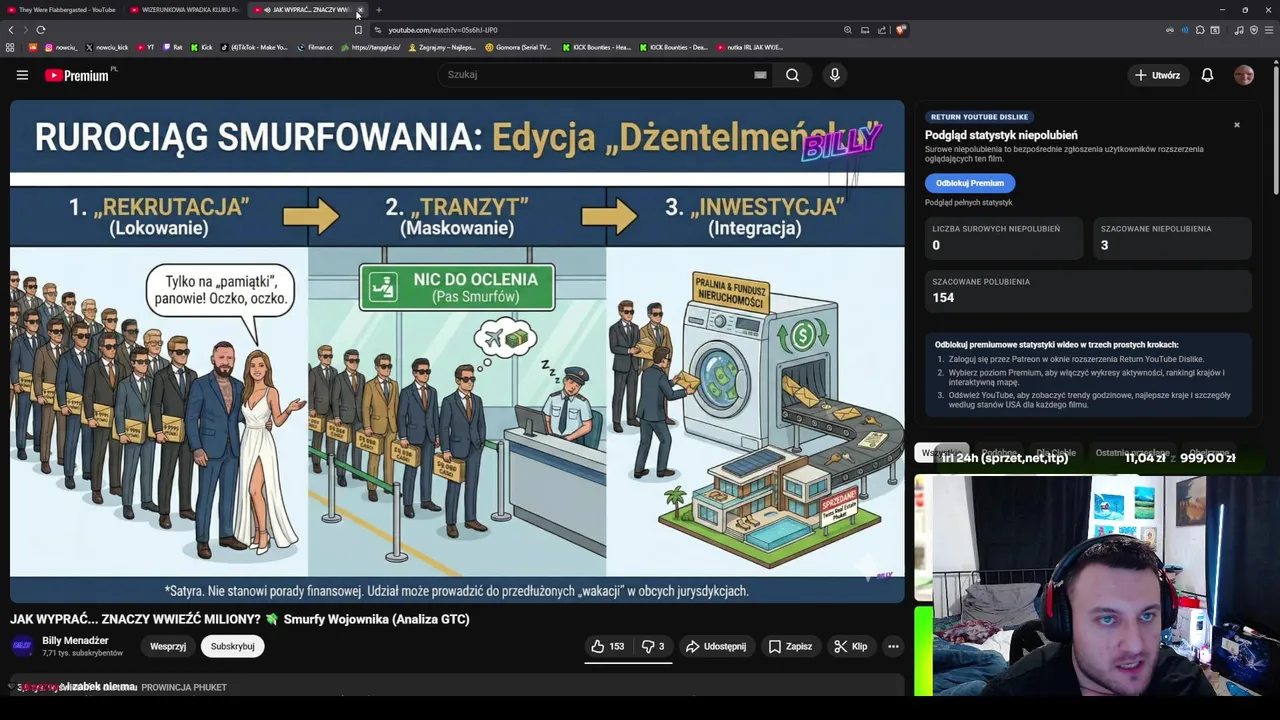
Task: Like the video with 153 likes
Action: [608, 646]
